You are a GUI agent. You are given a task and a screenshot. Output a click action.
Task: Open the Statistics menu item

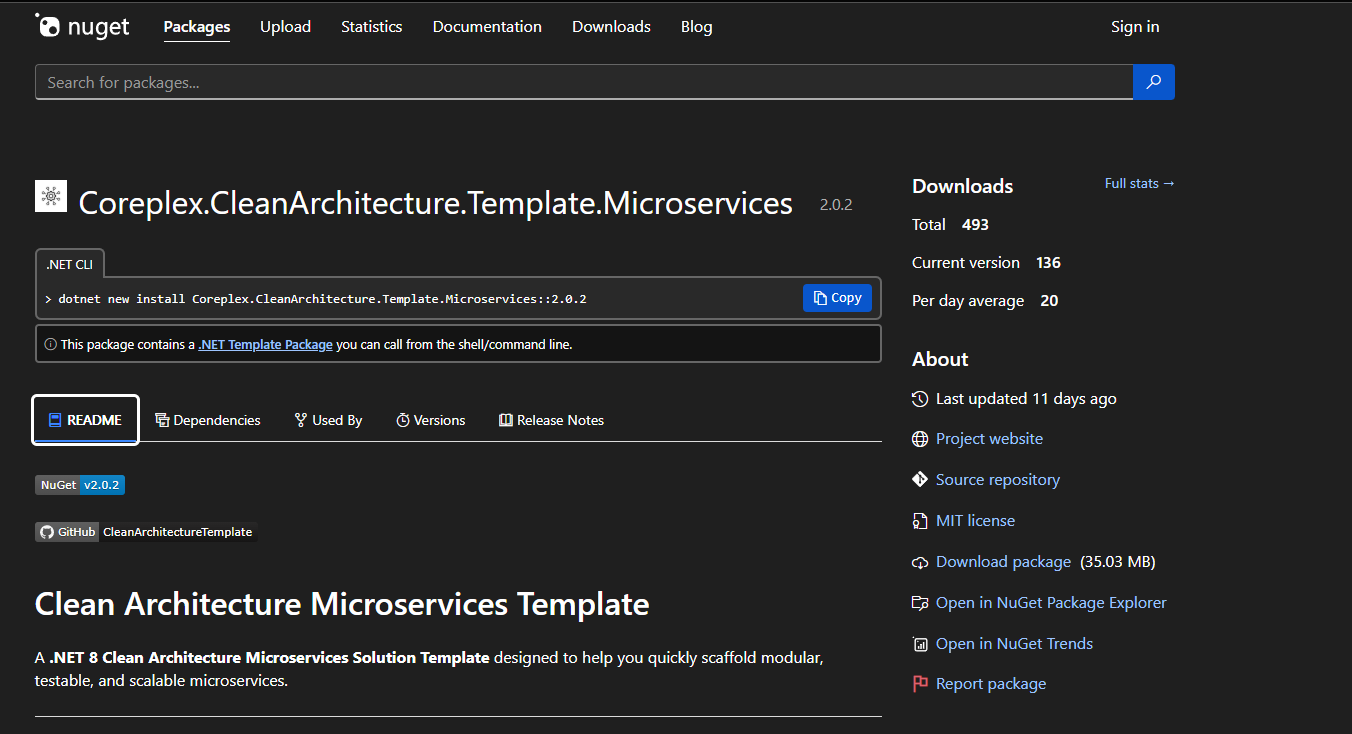[x=371, y=27]
